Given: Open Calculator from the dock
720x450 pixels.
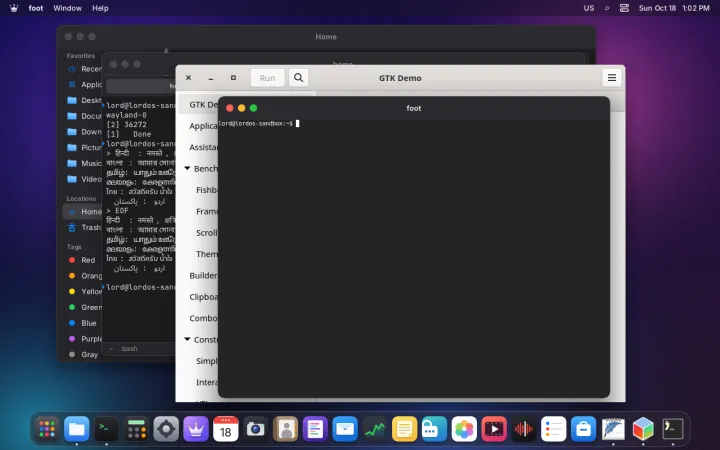Looking at the screenshot, I should click(136, 430).
